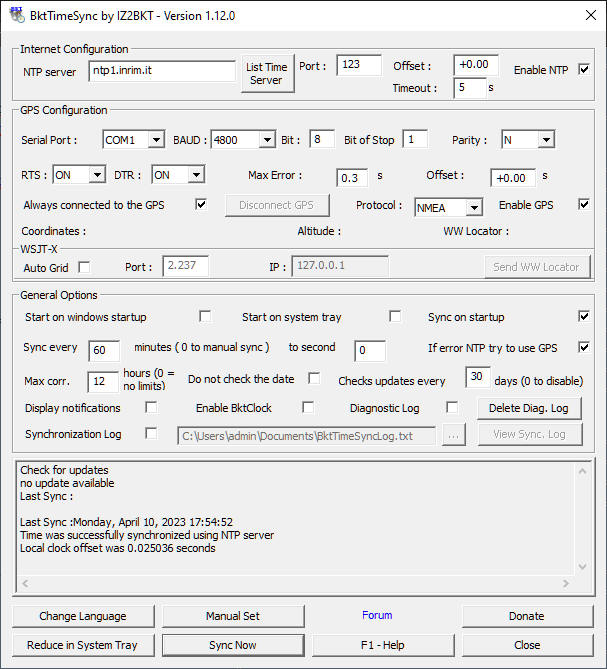607x669 pixels.
Task: Toggle If error NTP try to use GPS
Action: click(584, 347)
